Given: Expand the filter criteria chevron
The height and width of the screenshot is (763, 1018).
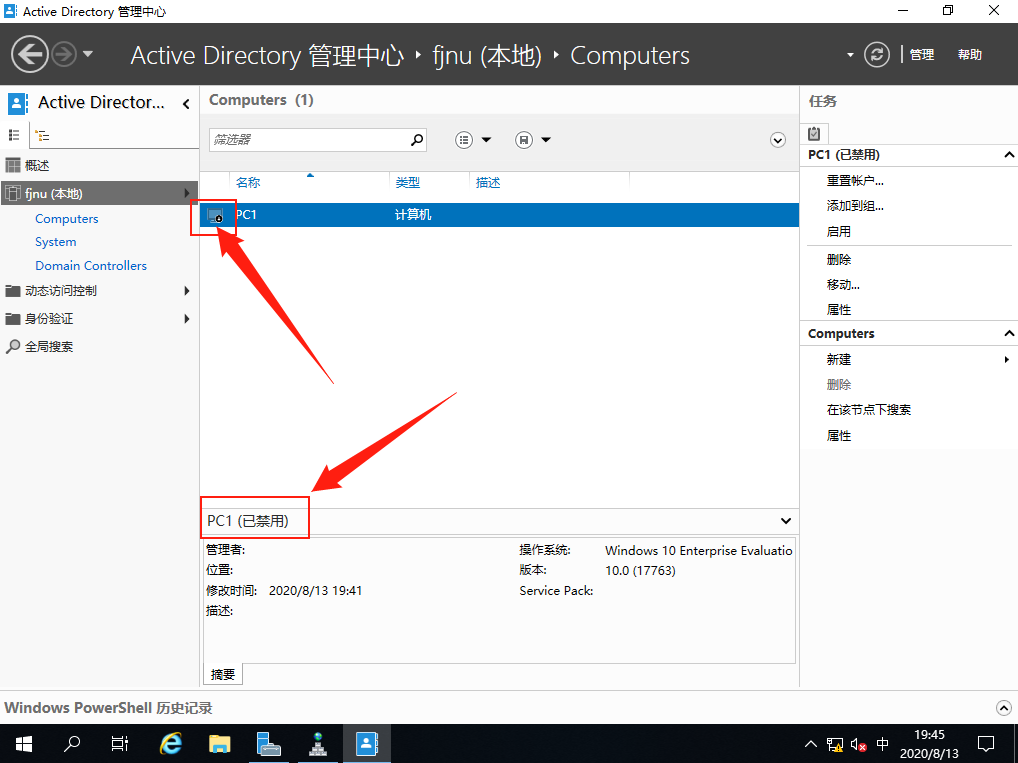Looking at the screenshot, I should point(778,140).
